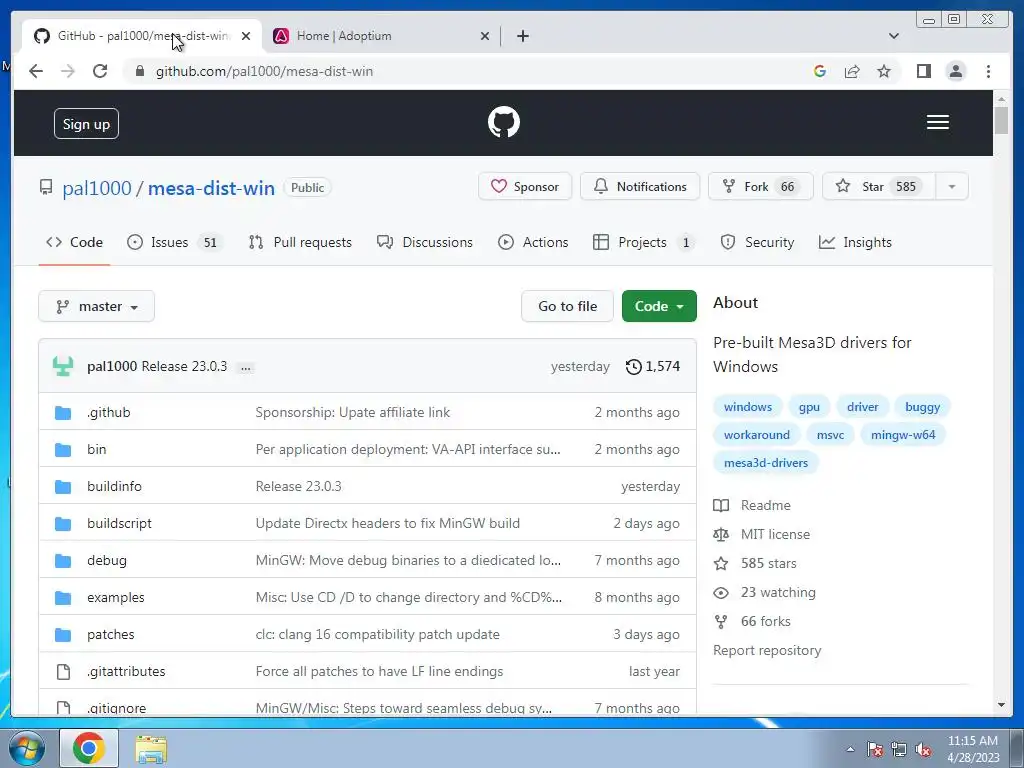Screen dimensions: 1024x768
Task: Fork the repository
Action: coord(761,187)
